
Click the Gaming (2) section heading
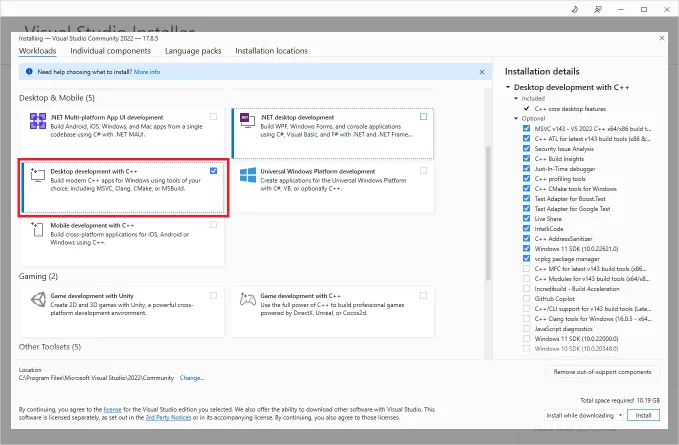tap(38, 276)
